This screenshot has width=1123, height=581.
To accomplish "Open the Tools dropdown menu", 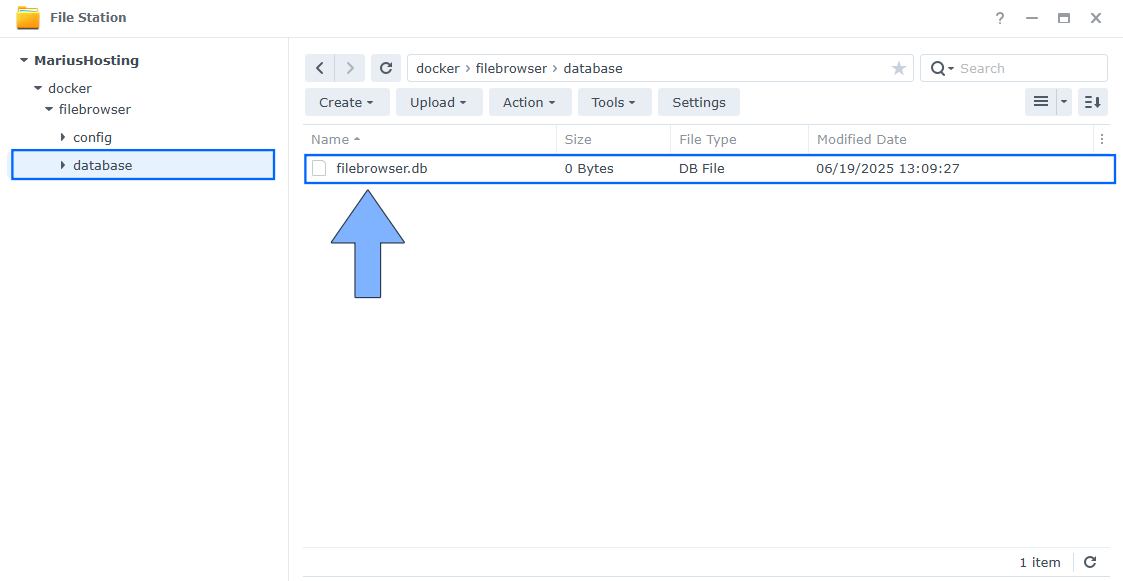I will pyautogui.click(x=614, y=102).
